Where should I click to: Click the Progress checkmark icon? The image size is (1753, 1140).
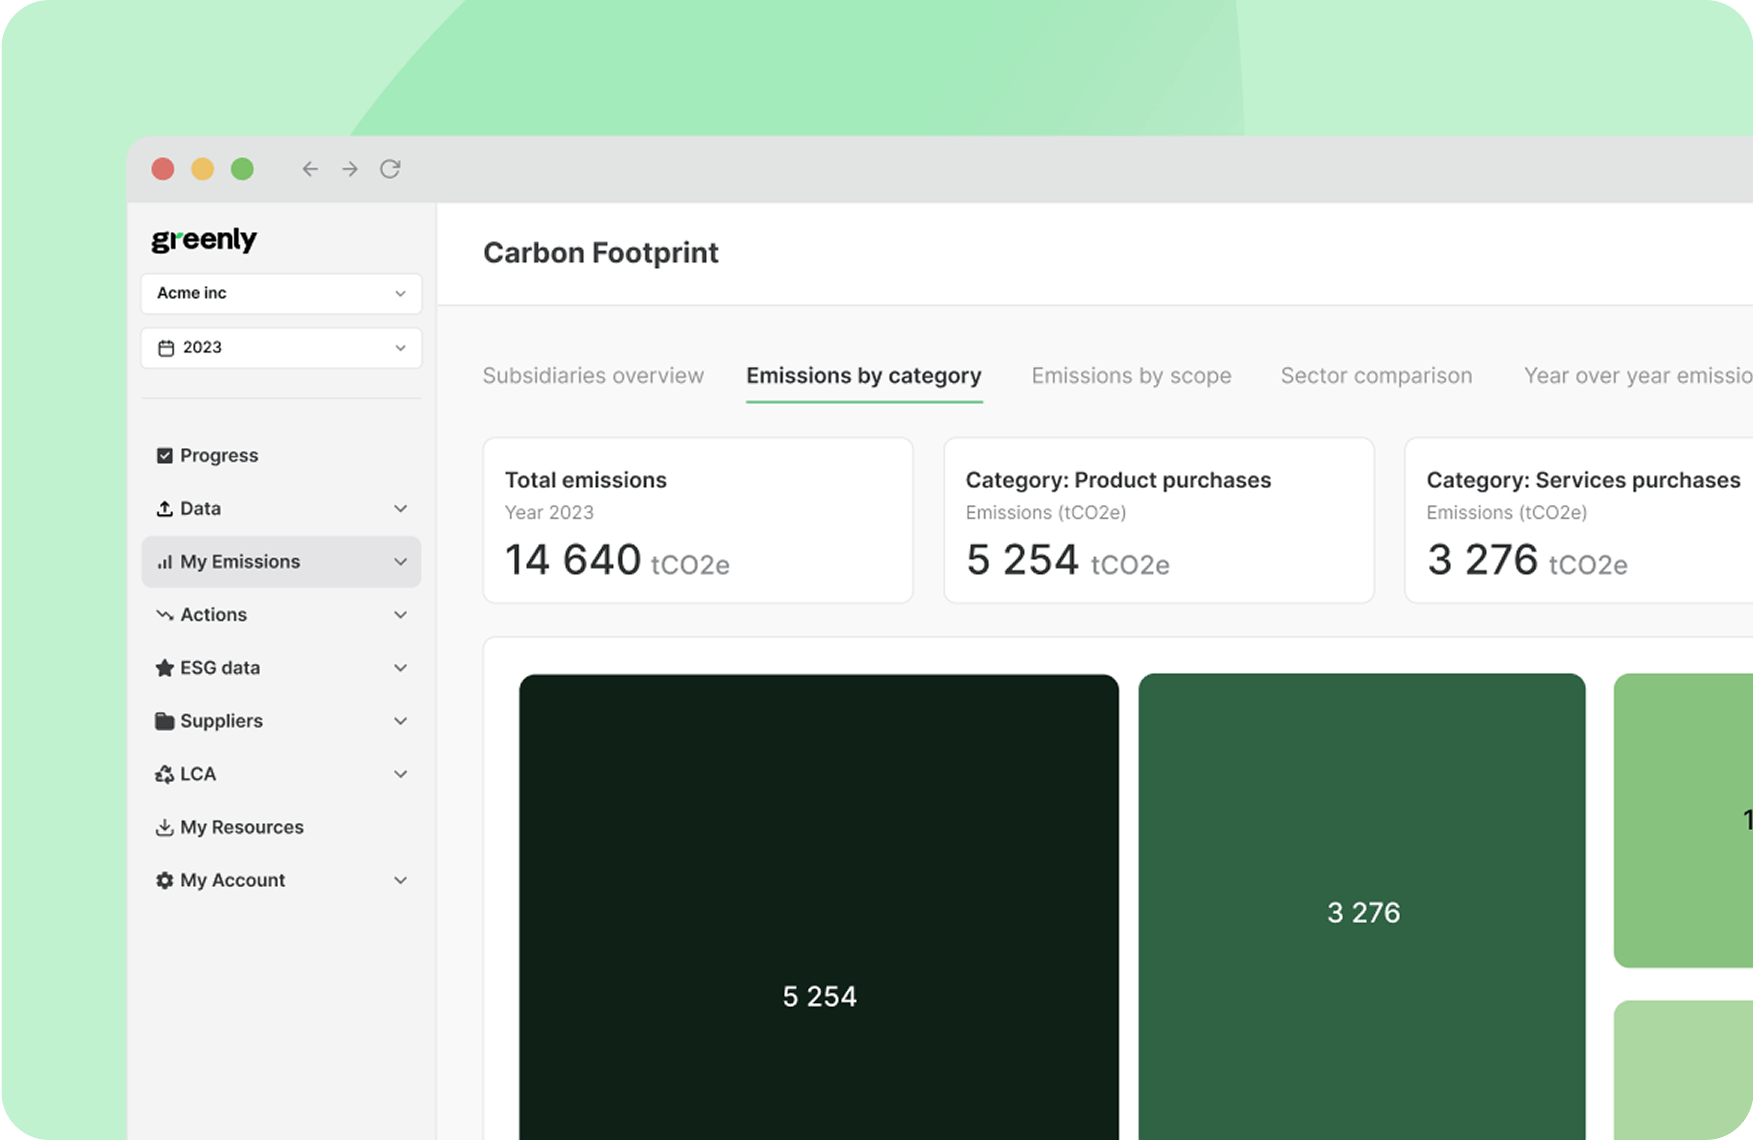(x=165, y=456)
